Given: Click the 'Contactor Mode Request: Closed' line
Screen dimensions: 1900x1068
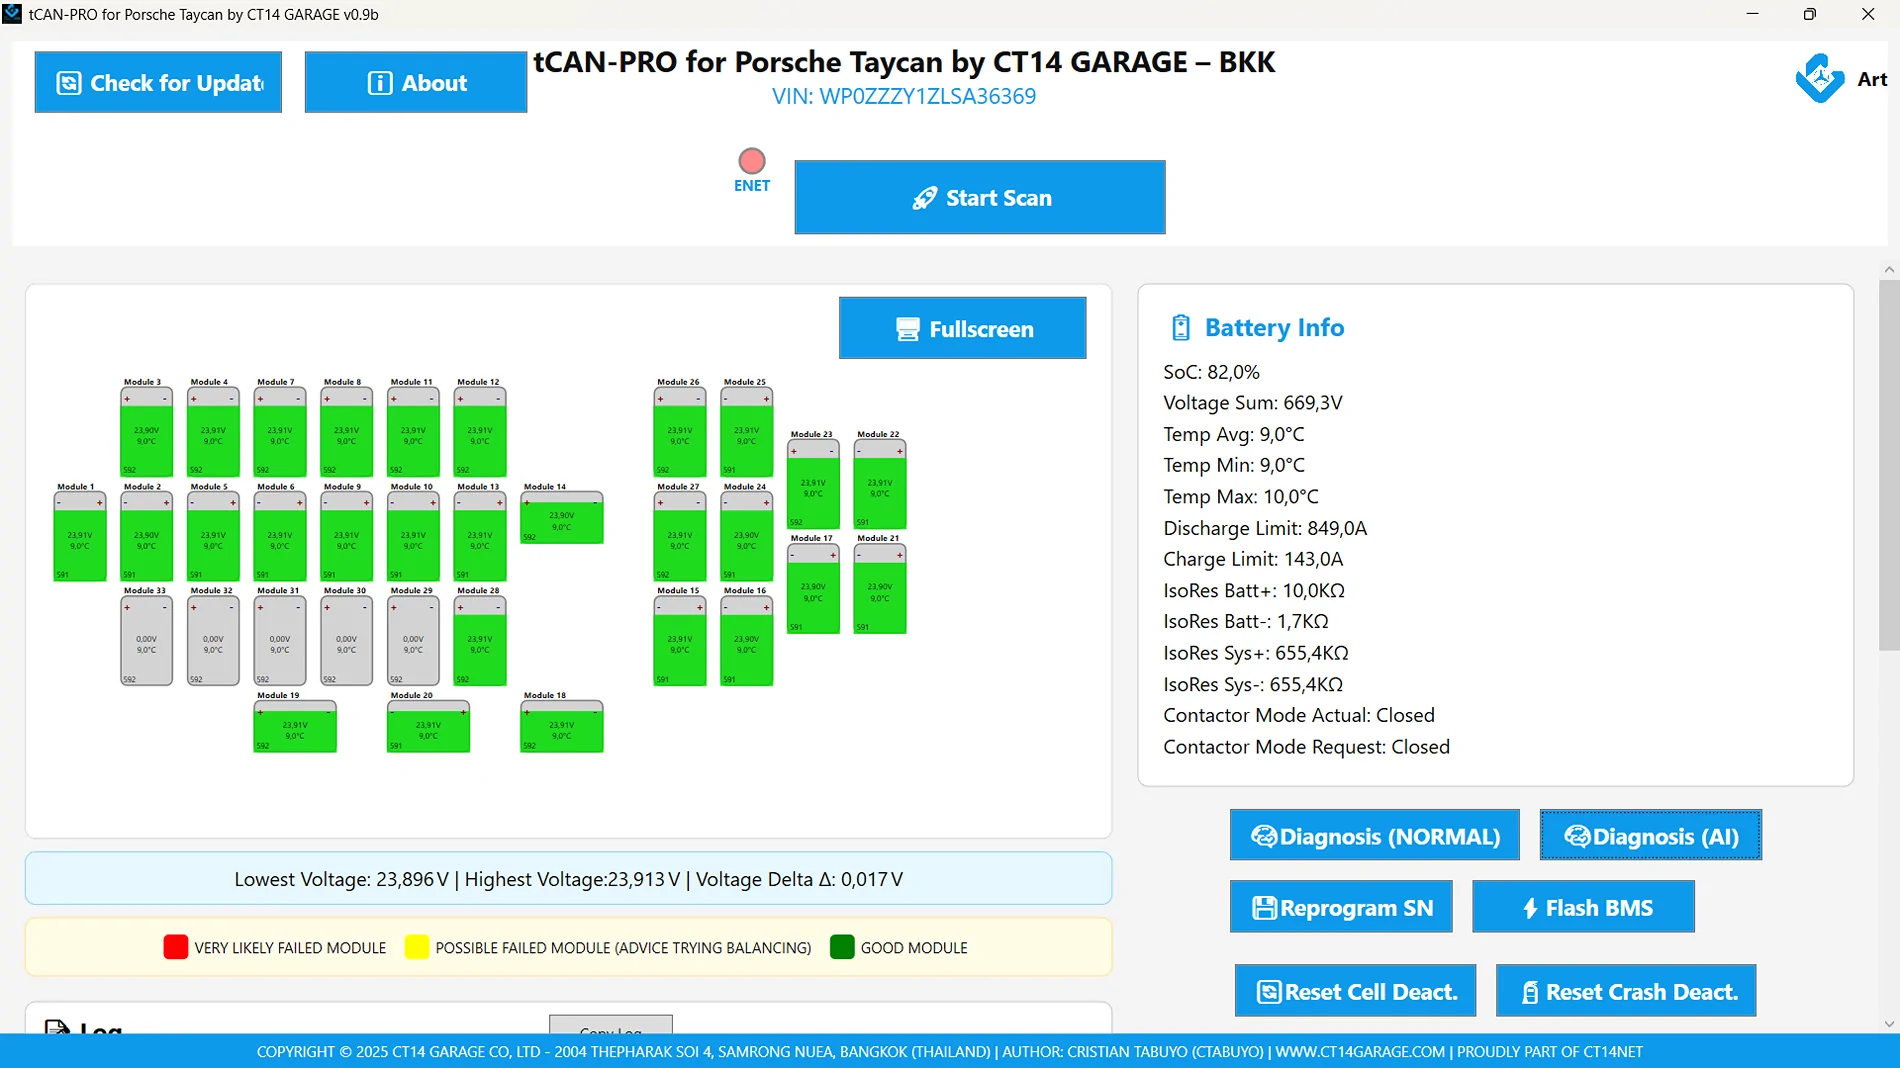Looking at the screenshot, I should point(1306,747).
